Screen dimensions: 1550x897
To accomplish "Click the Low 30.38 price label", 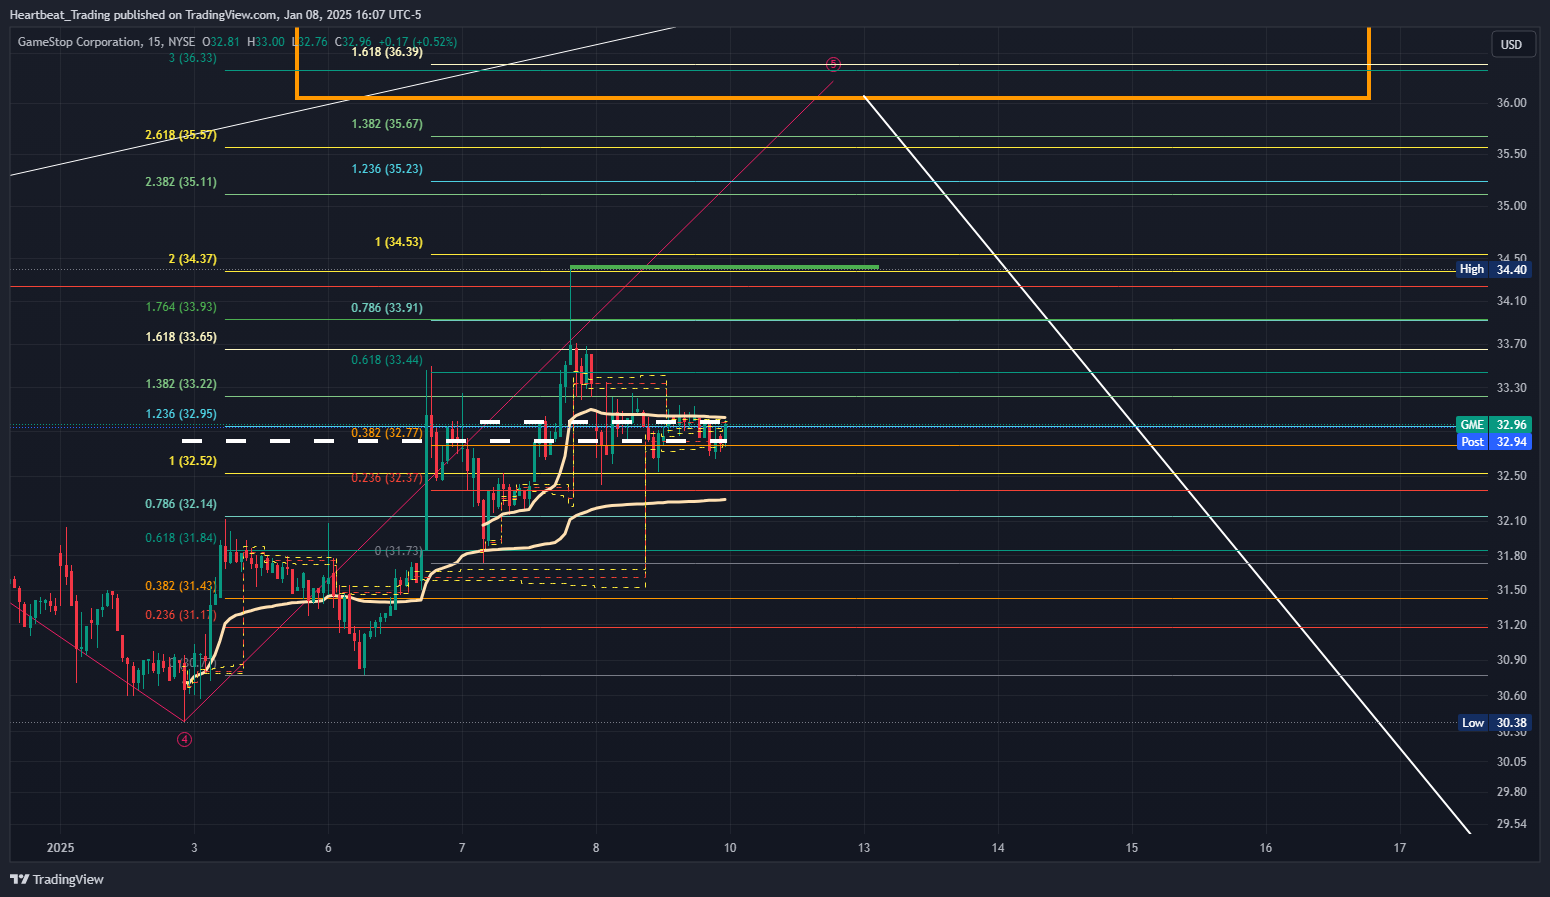I will click(x=1494, y=723).
